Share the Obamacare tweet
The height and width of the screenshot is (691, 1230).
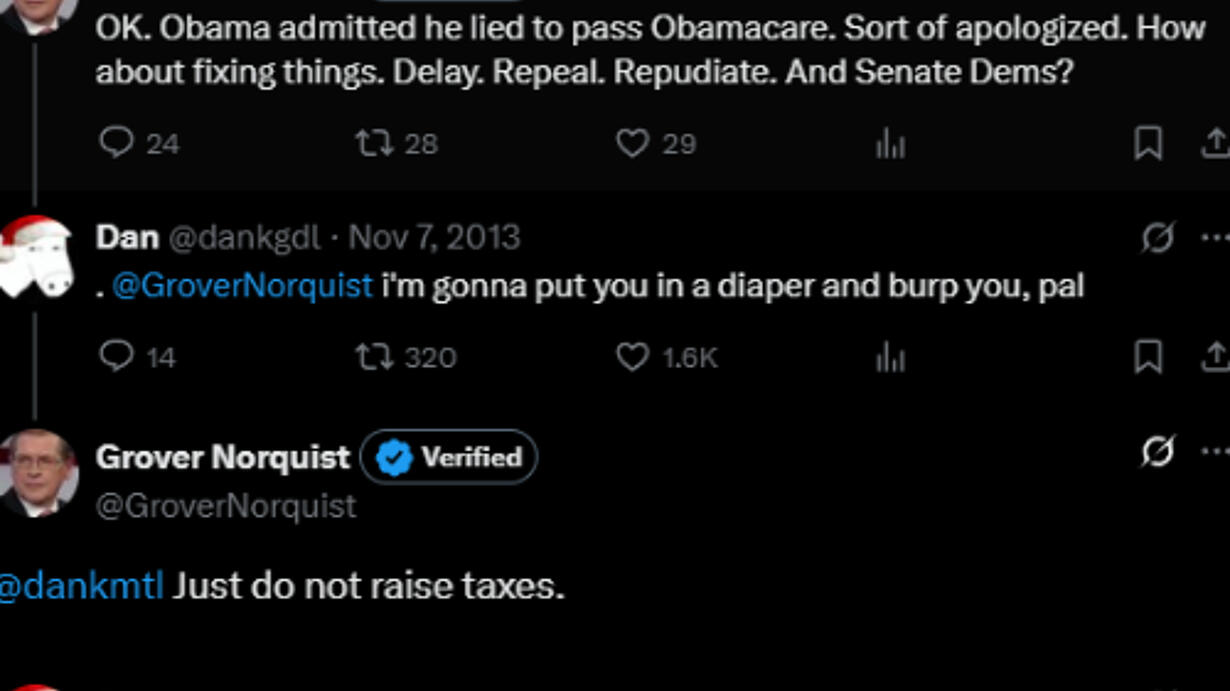pos(1214,144)
